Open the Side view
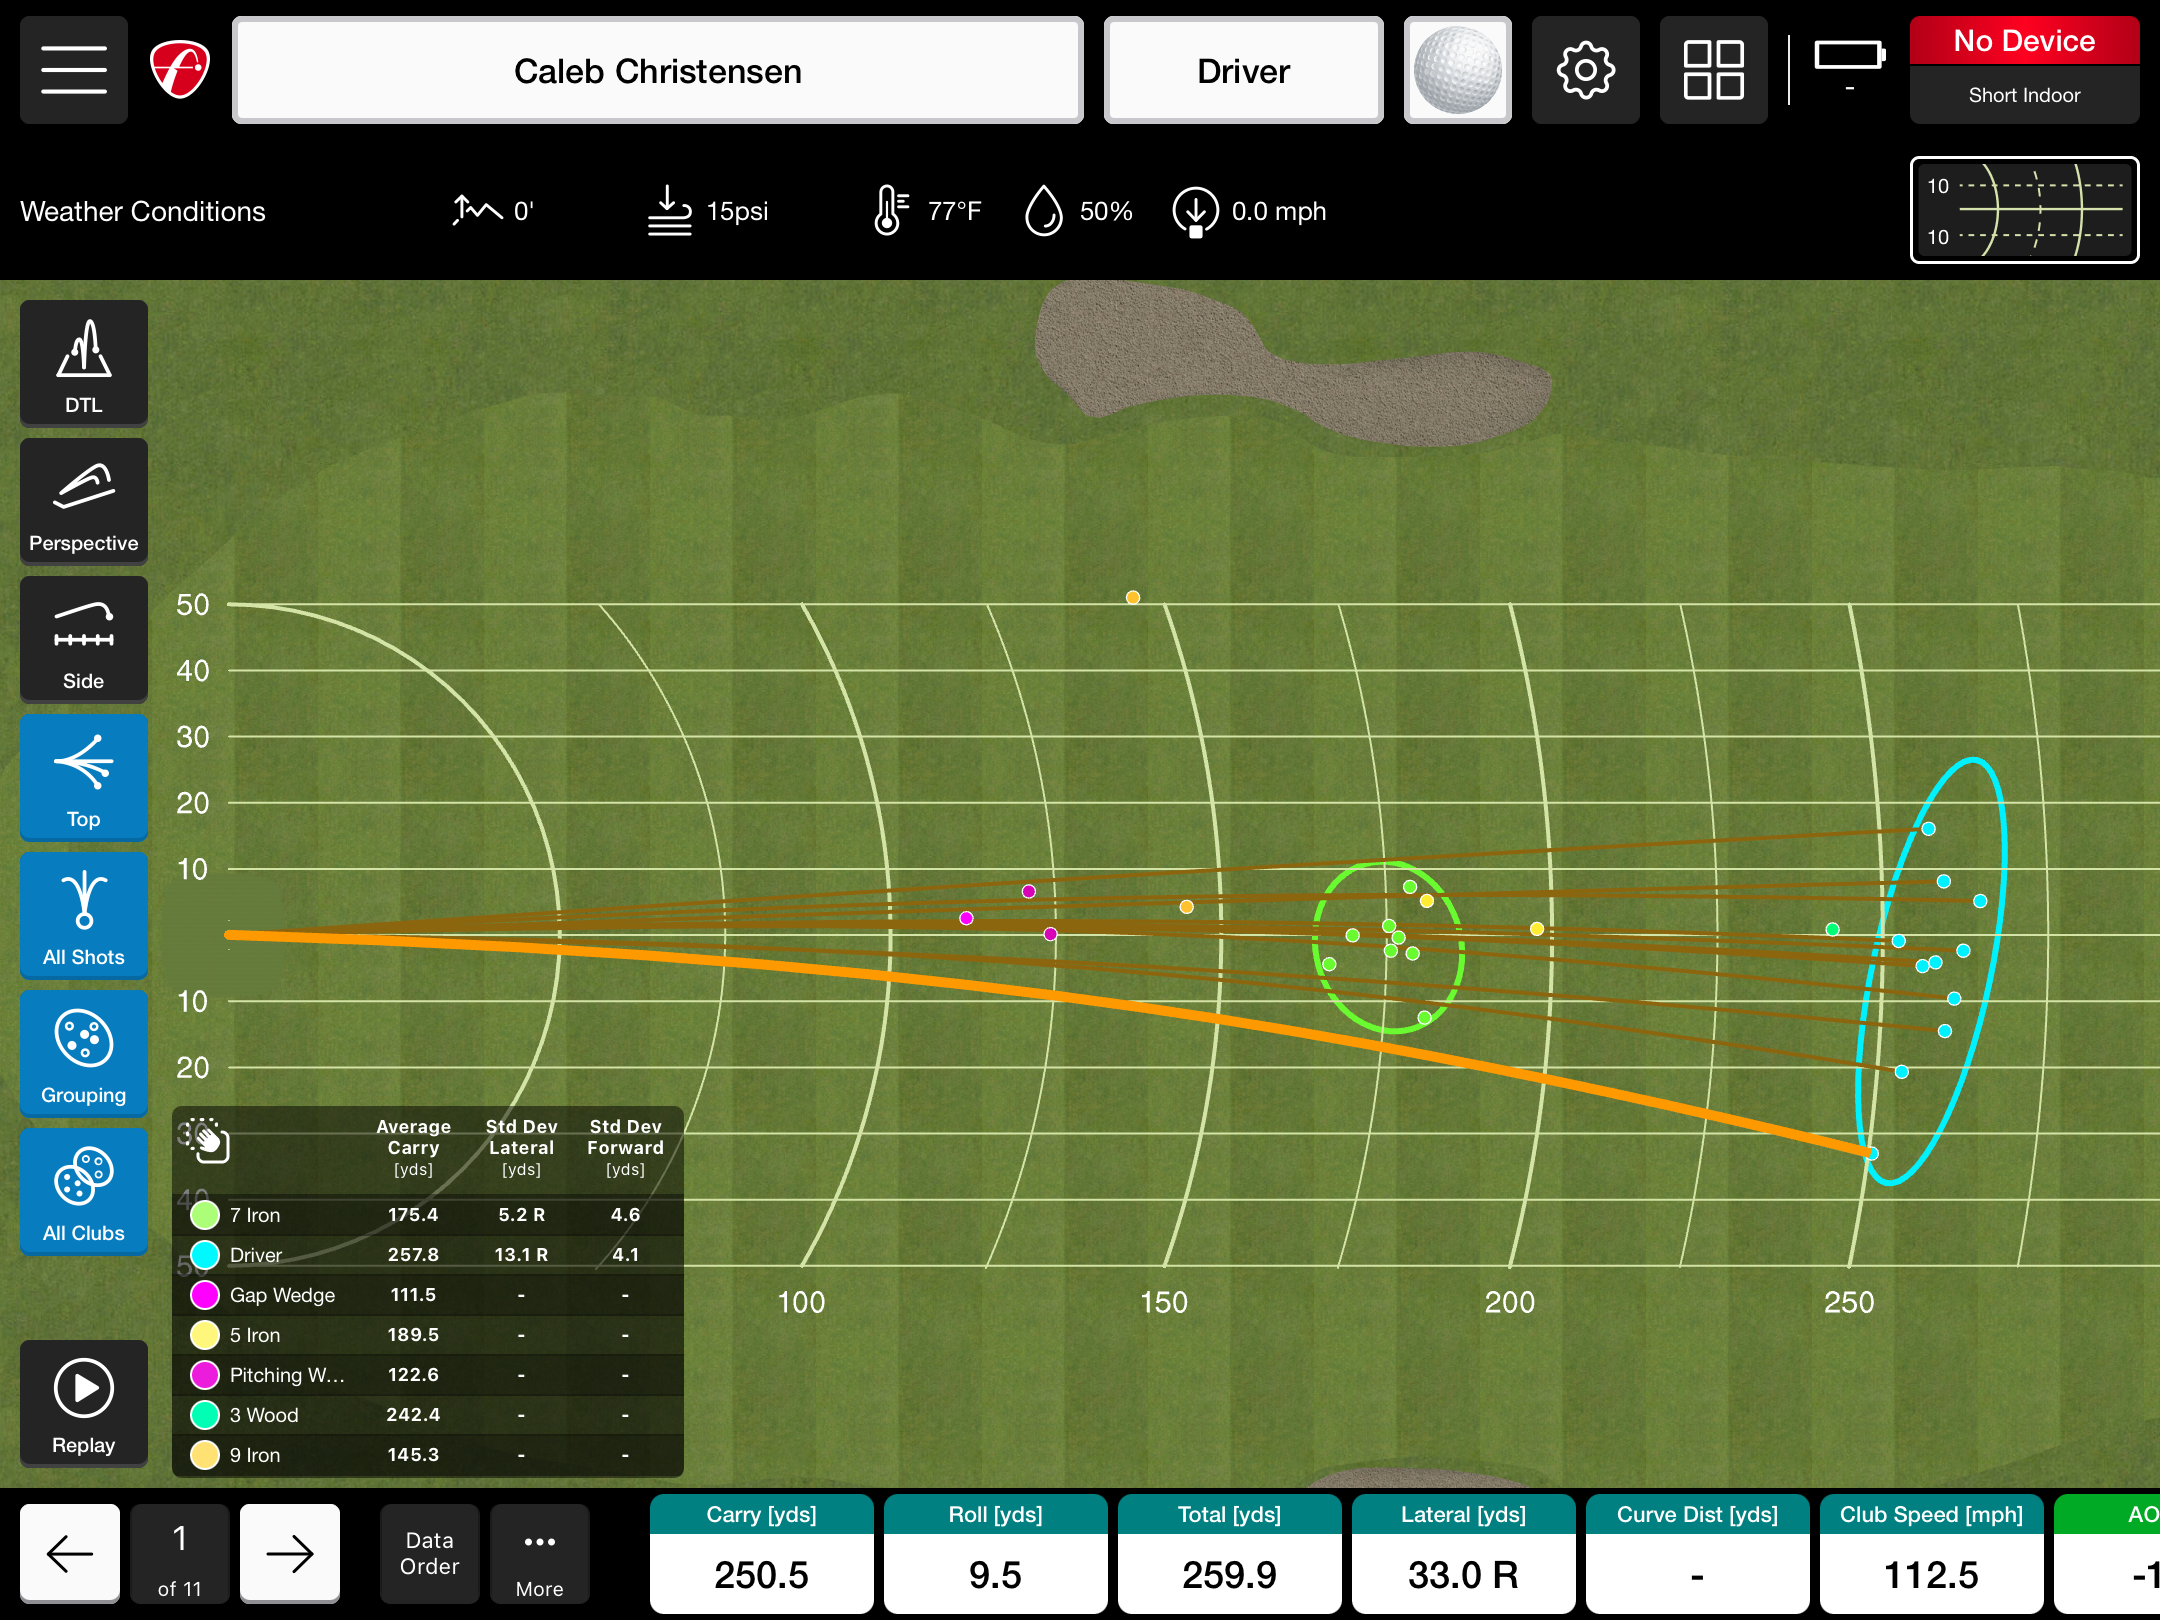The image size is (2160, 1620). (83, 639)
